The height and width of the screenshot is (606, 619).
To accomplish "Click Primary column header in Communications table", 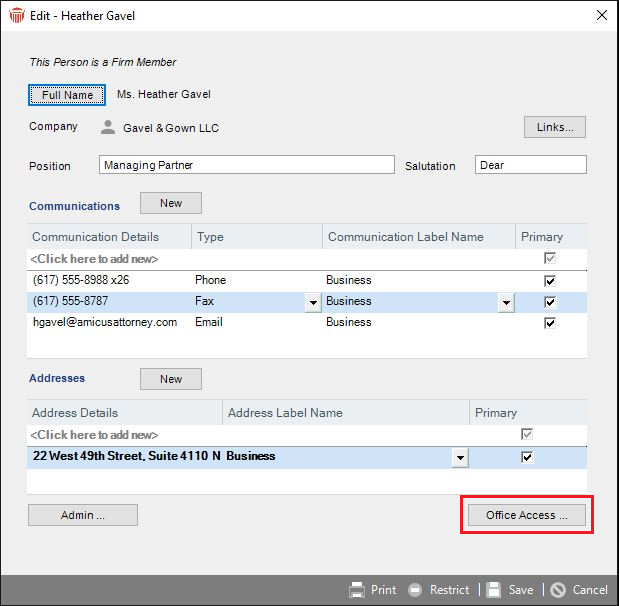I will click(551, 236).
